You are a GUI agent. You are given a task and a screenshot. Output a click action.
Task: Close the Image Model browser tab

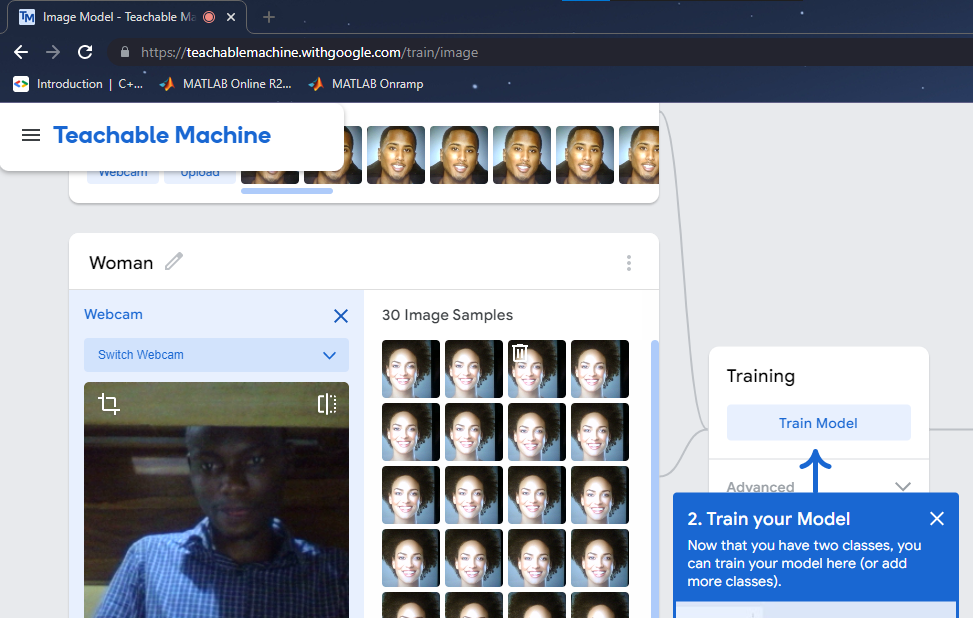(x=231, y=17)
